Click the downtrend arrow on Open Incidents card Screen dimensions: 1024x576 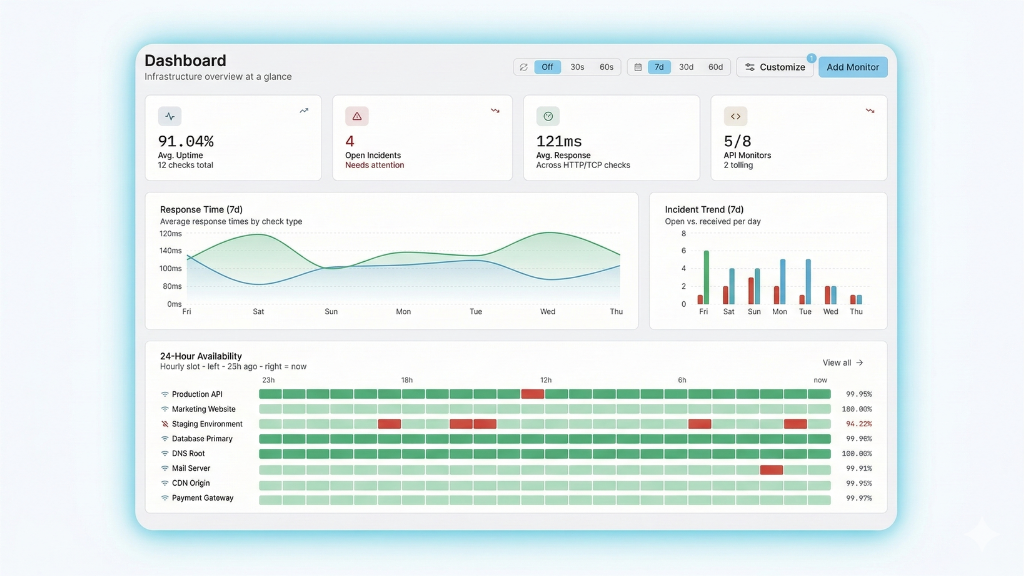click(x=494, y=111)
